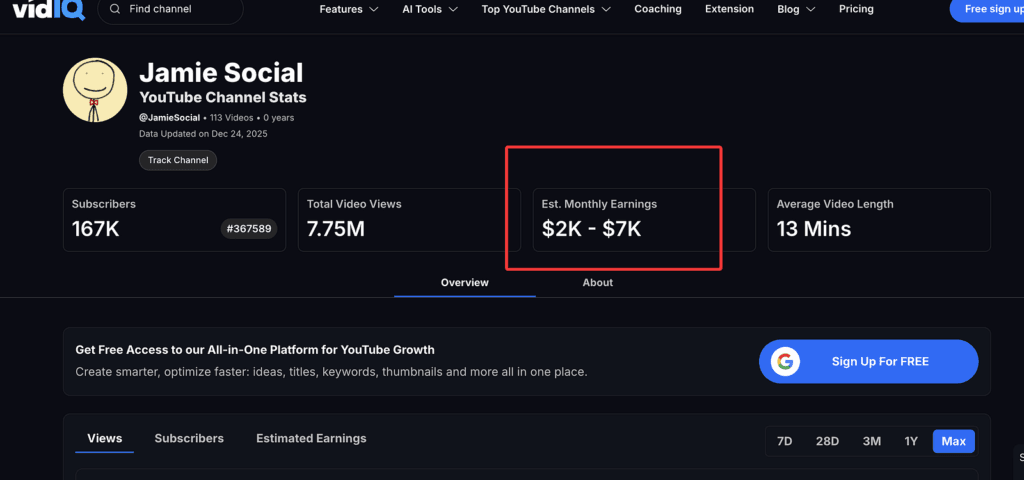The height and width of the screenshot is (480, 1024).
Task: Switch to the About tab
Action: (597, 283)
